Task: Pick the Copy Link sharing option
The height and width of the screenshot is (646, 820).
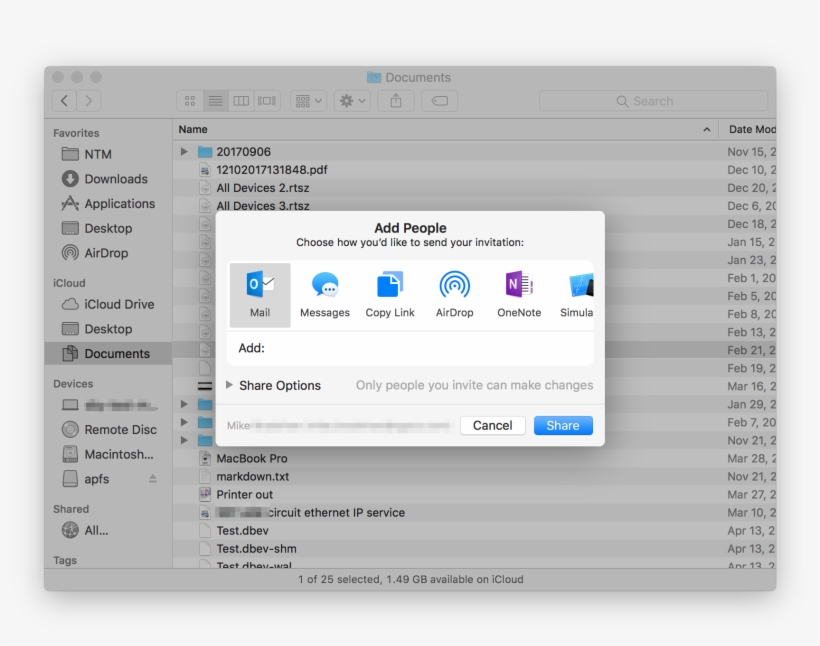Action: pyautogui.click(x=390, y=295)
